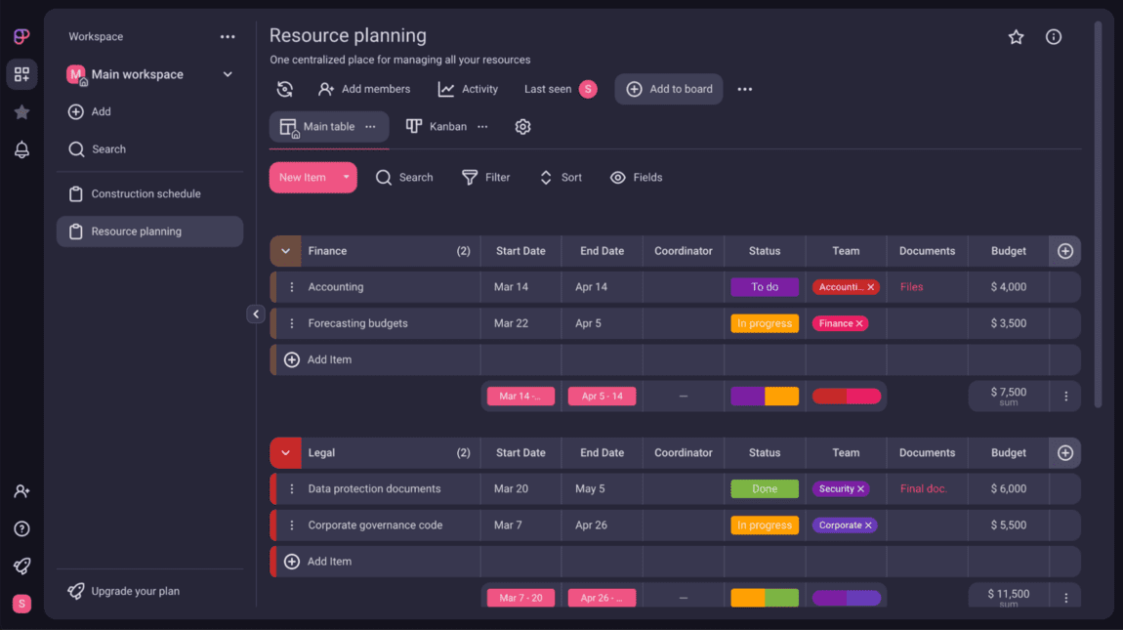This screenshot has height=630, width=1123.
Task: Open What's new via the rocket icon
Action: pos(21,565)
